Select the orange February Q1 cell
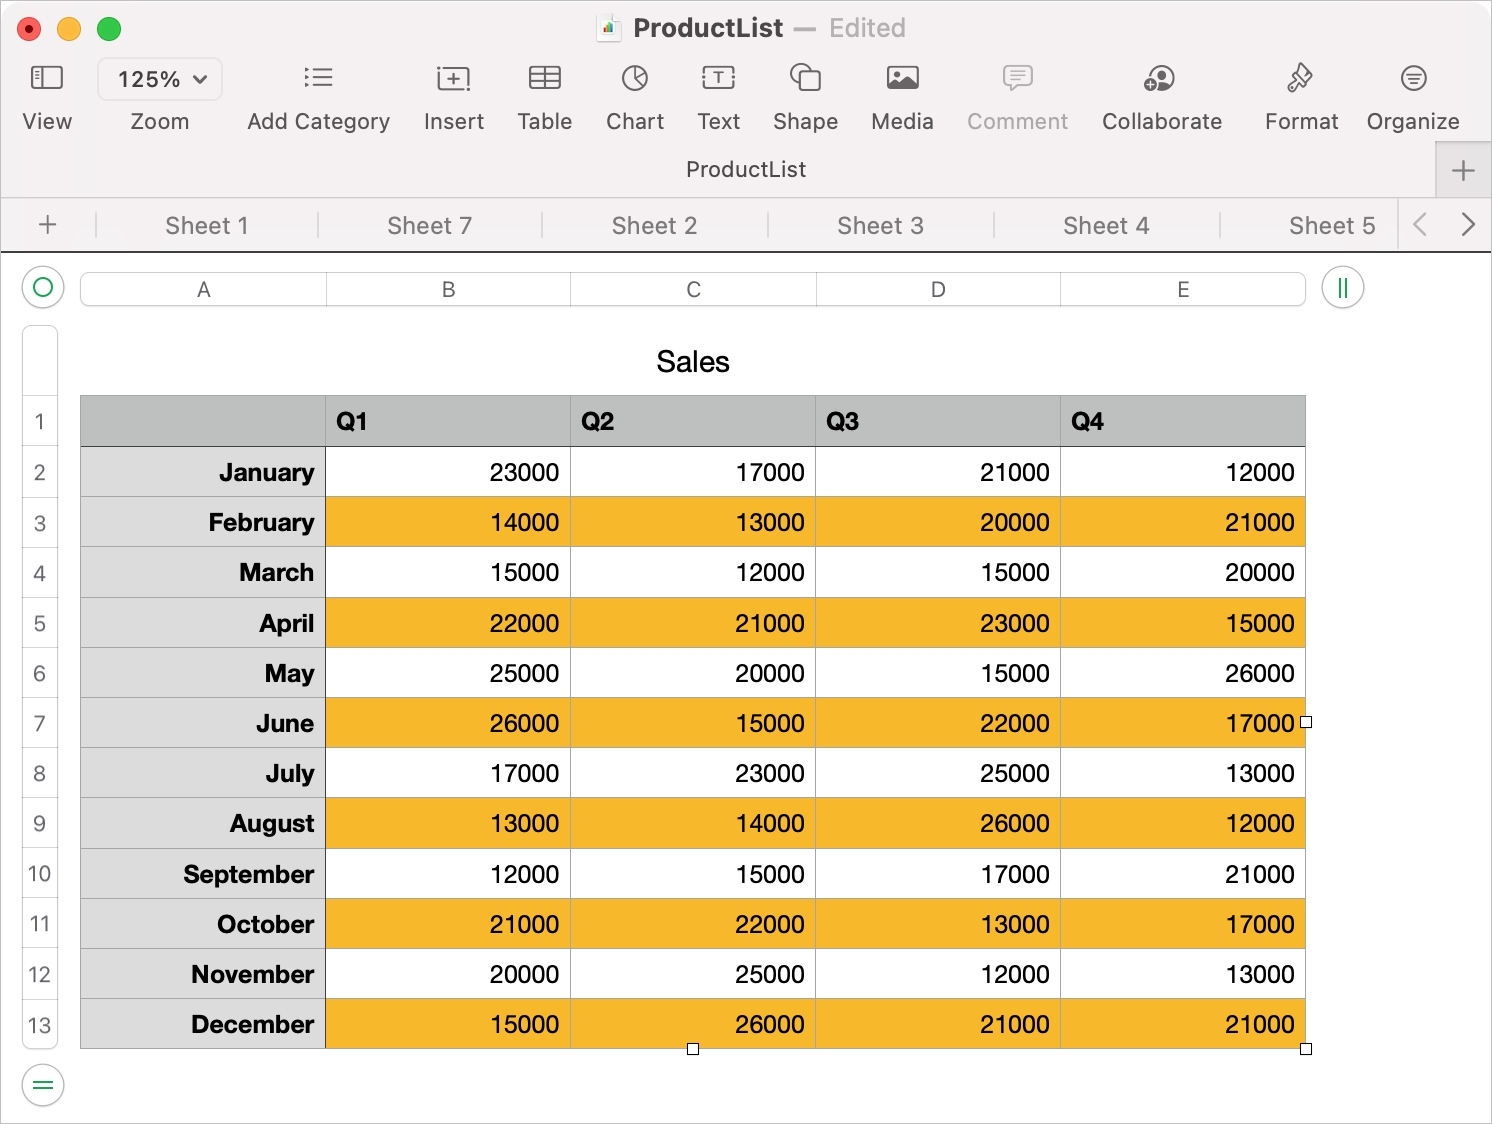This screenshot has height=1124, width=1492. coord(448,522)
